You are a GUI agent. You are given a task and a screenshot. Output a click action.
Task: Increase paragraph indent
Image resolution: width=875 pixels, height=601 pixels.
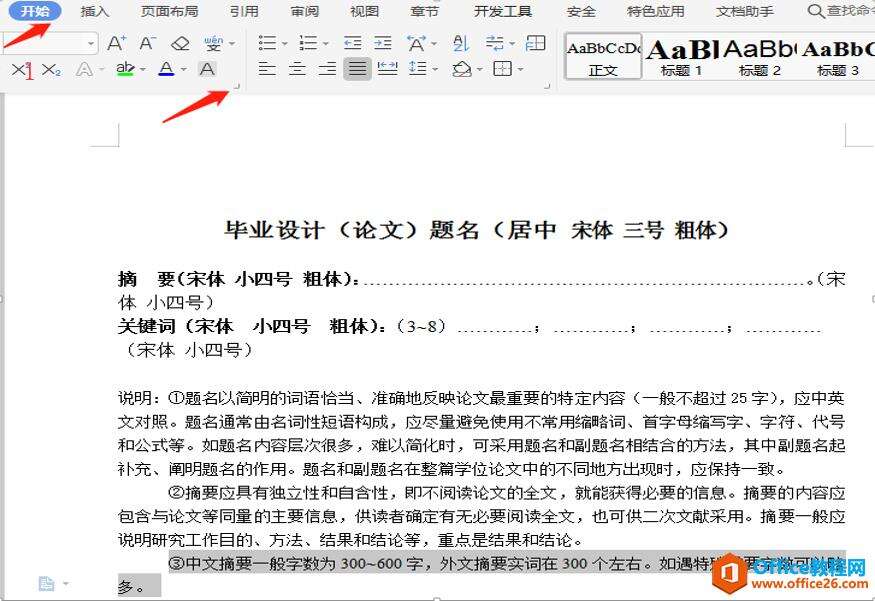click(383, 43)
